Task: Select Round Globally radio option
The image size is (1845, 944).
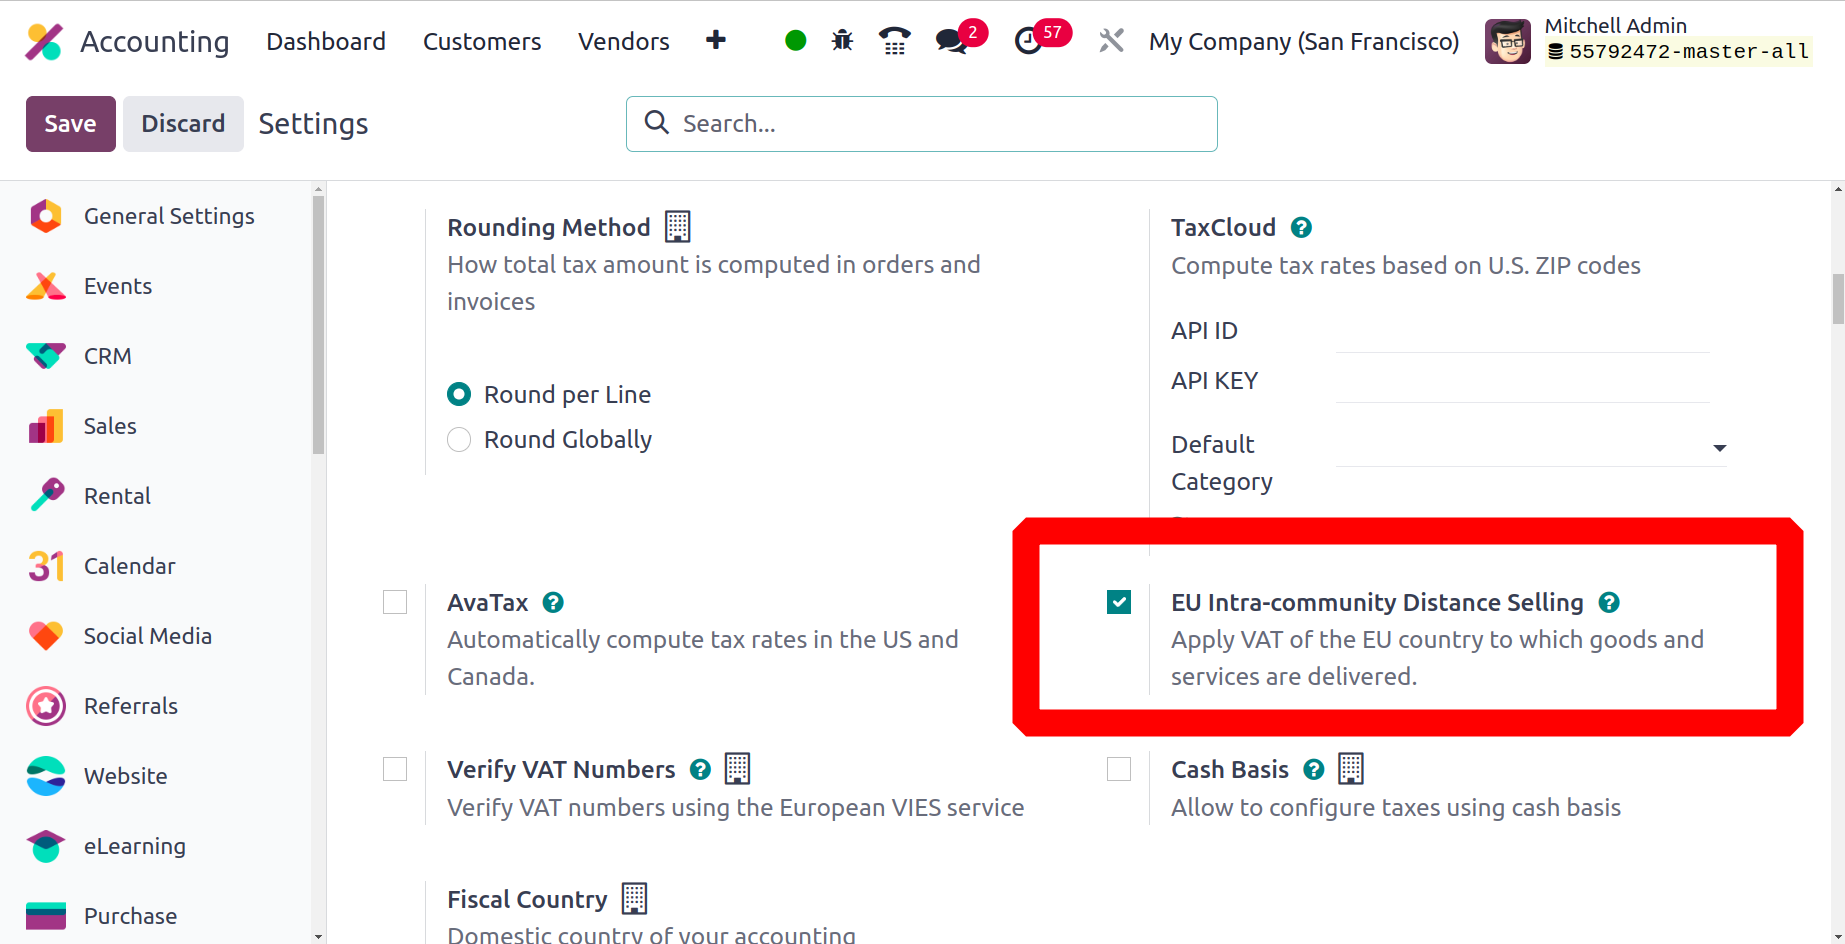Action: [x=459, y=440]
